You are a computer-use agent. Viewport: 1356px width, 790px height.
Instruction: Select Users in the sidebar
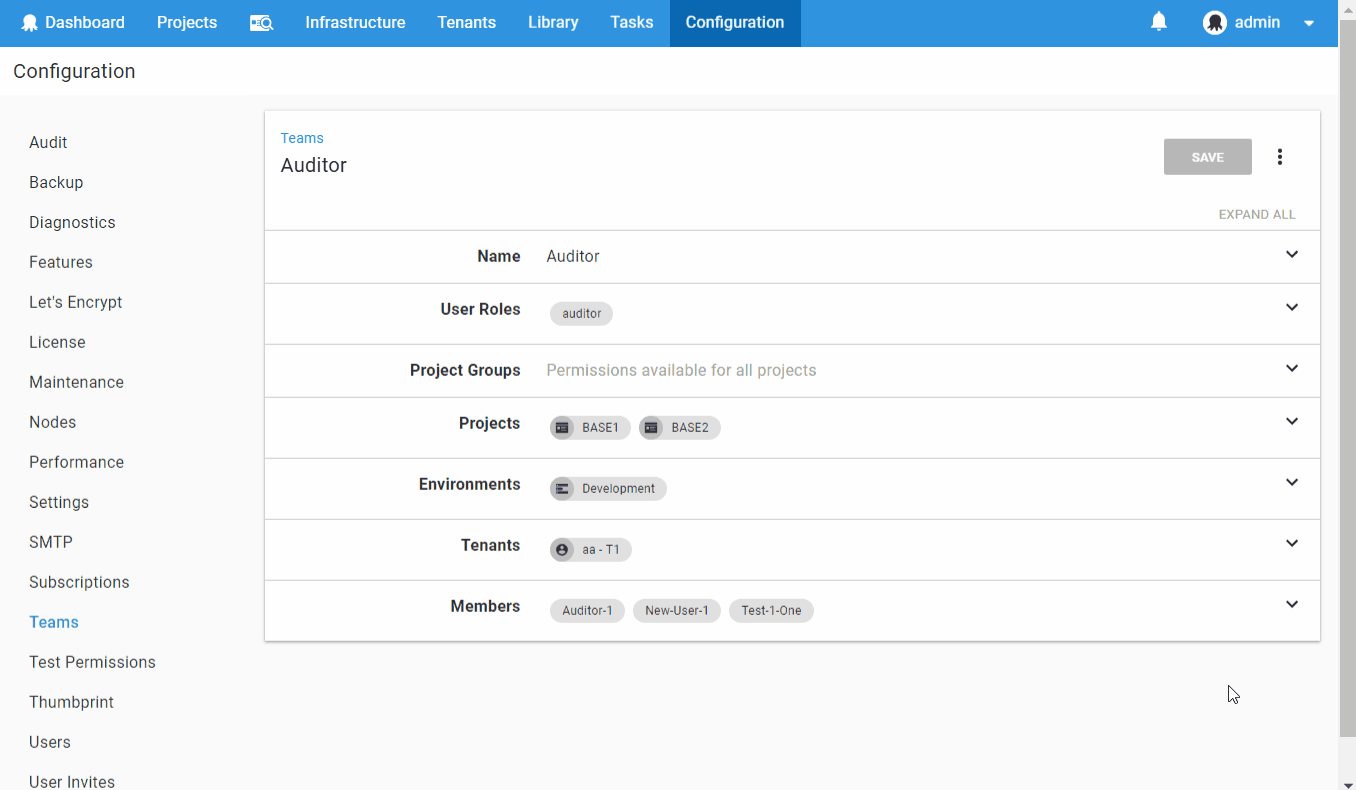49,741
